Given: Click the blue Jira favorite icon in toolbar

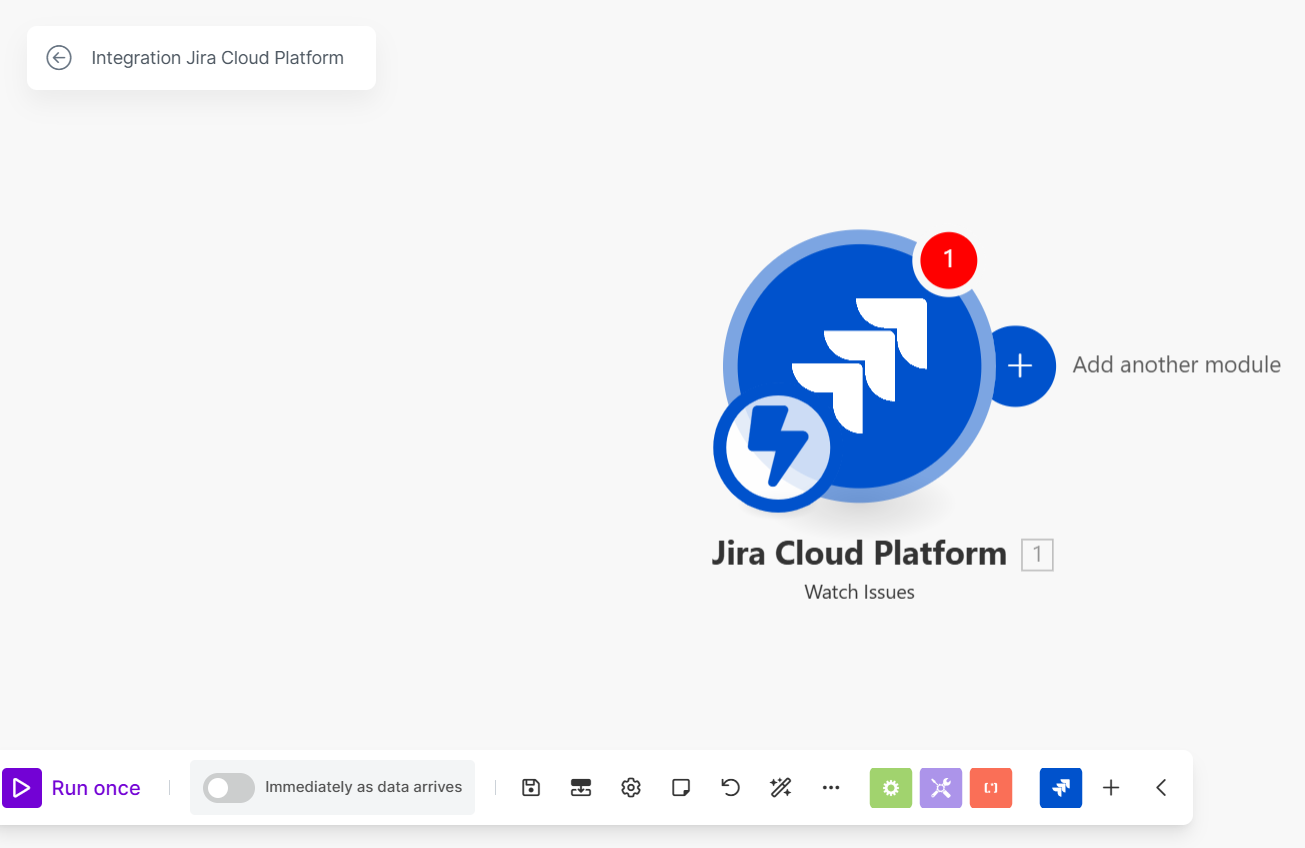Looking at the screenshot, I should tap(1061, 788).
